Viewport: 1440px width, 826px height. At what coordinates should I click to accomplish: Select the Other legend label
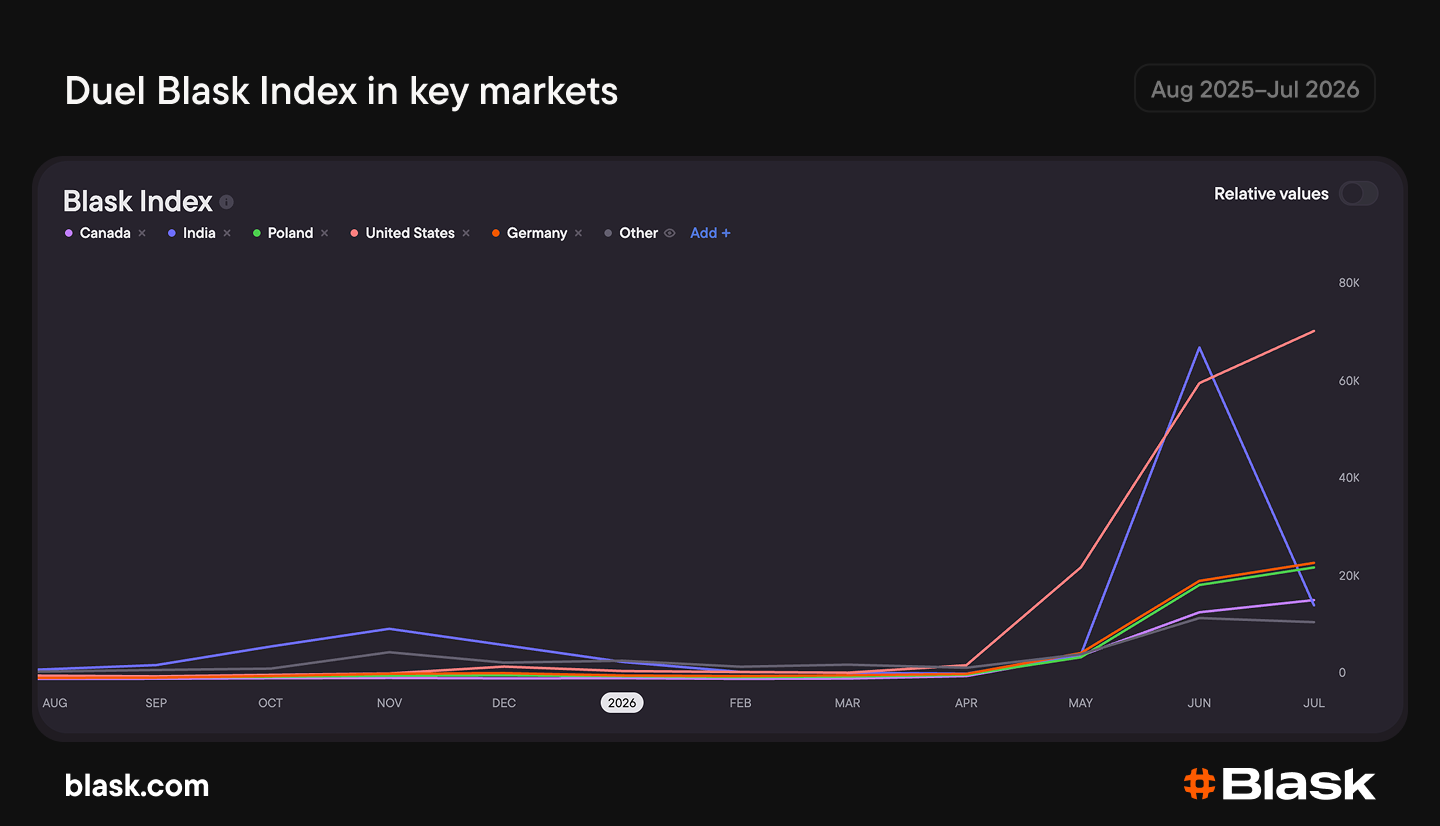click(x=639, y=233)
